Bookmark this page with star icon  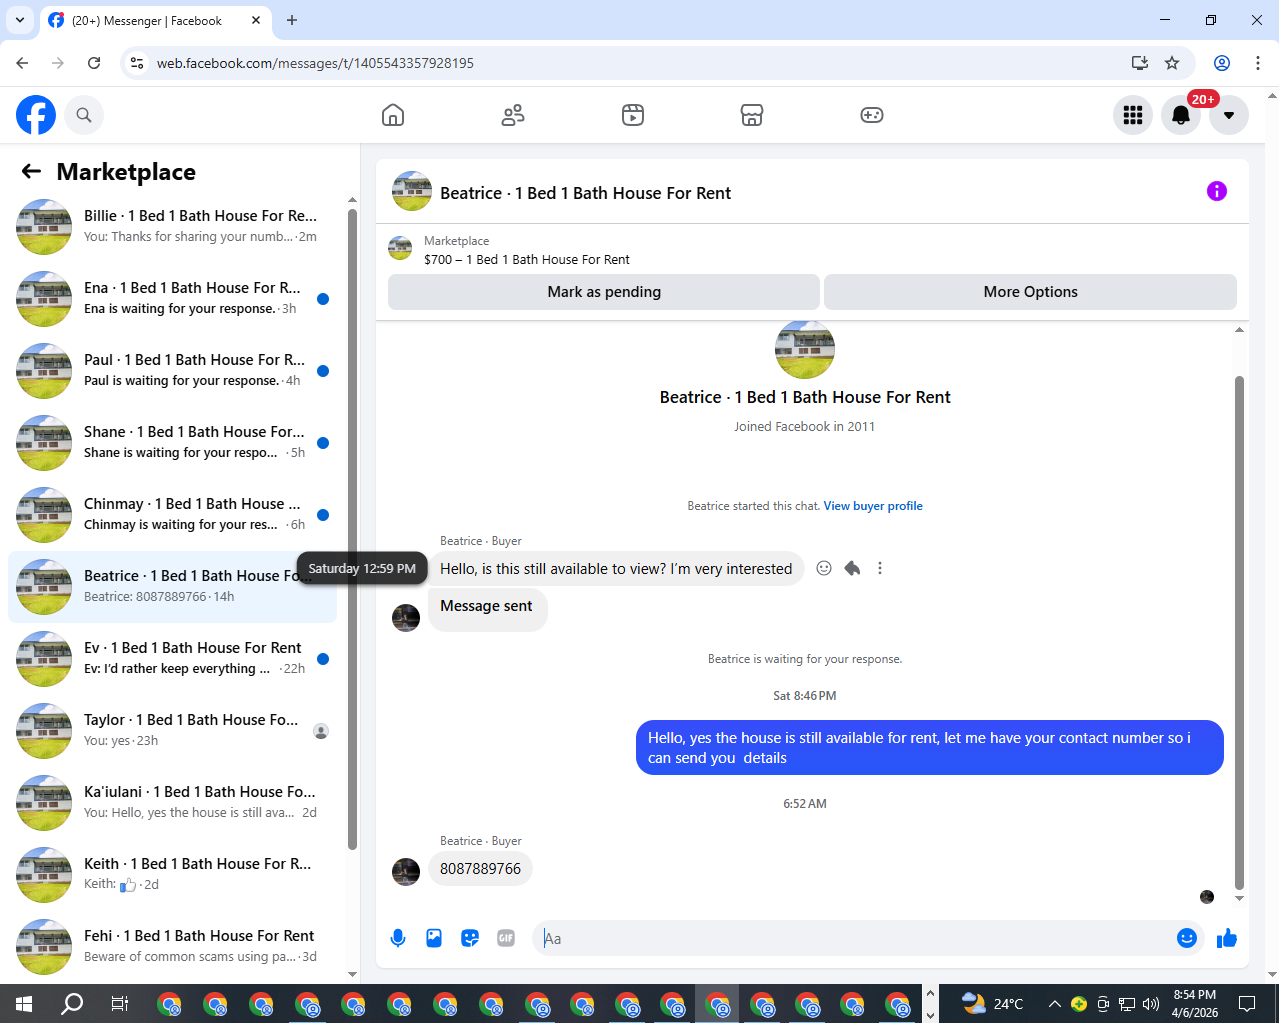tap(1172, 63)
